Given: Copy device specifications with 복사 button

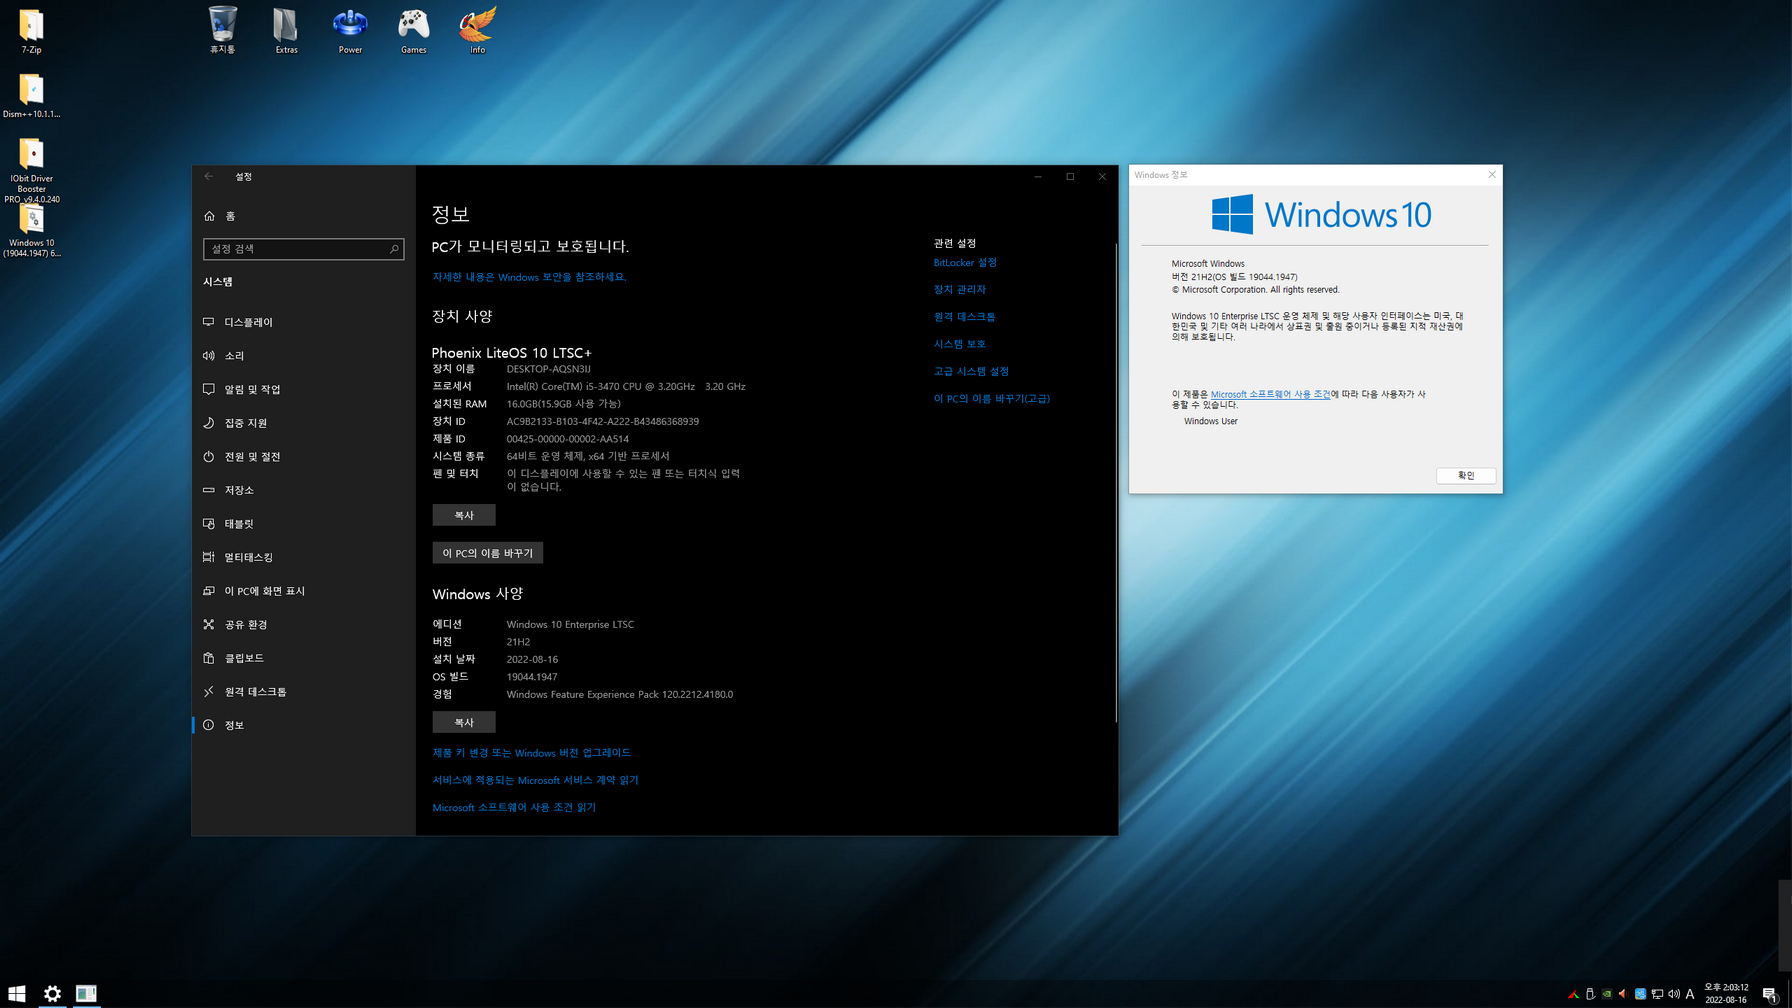Looking at the screenshot, I should pyautogui.click(x=464, y=515).
